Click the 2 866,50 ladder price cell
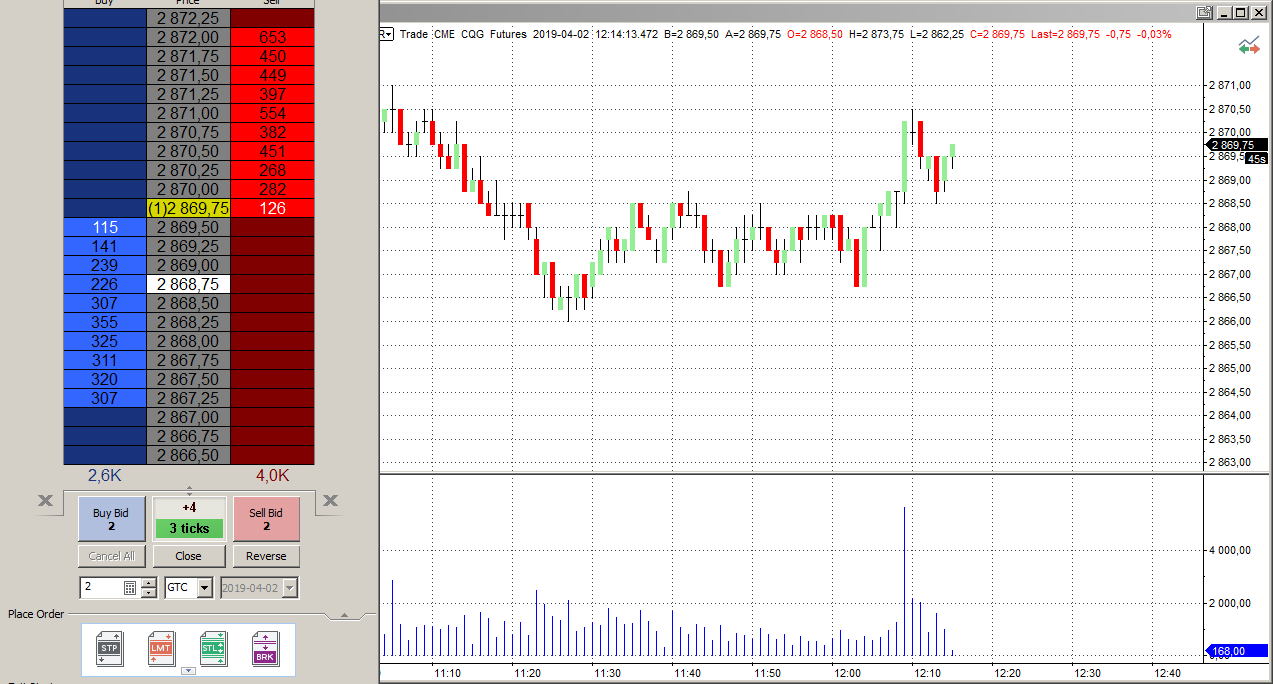Viewport: 1273px width, 684px height. pyautogui.click(x=188, y=455)
